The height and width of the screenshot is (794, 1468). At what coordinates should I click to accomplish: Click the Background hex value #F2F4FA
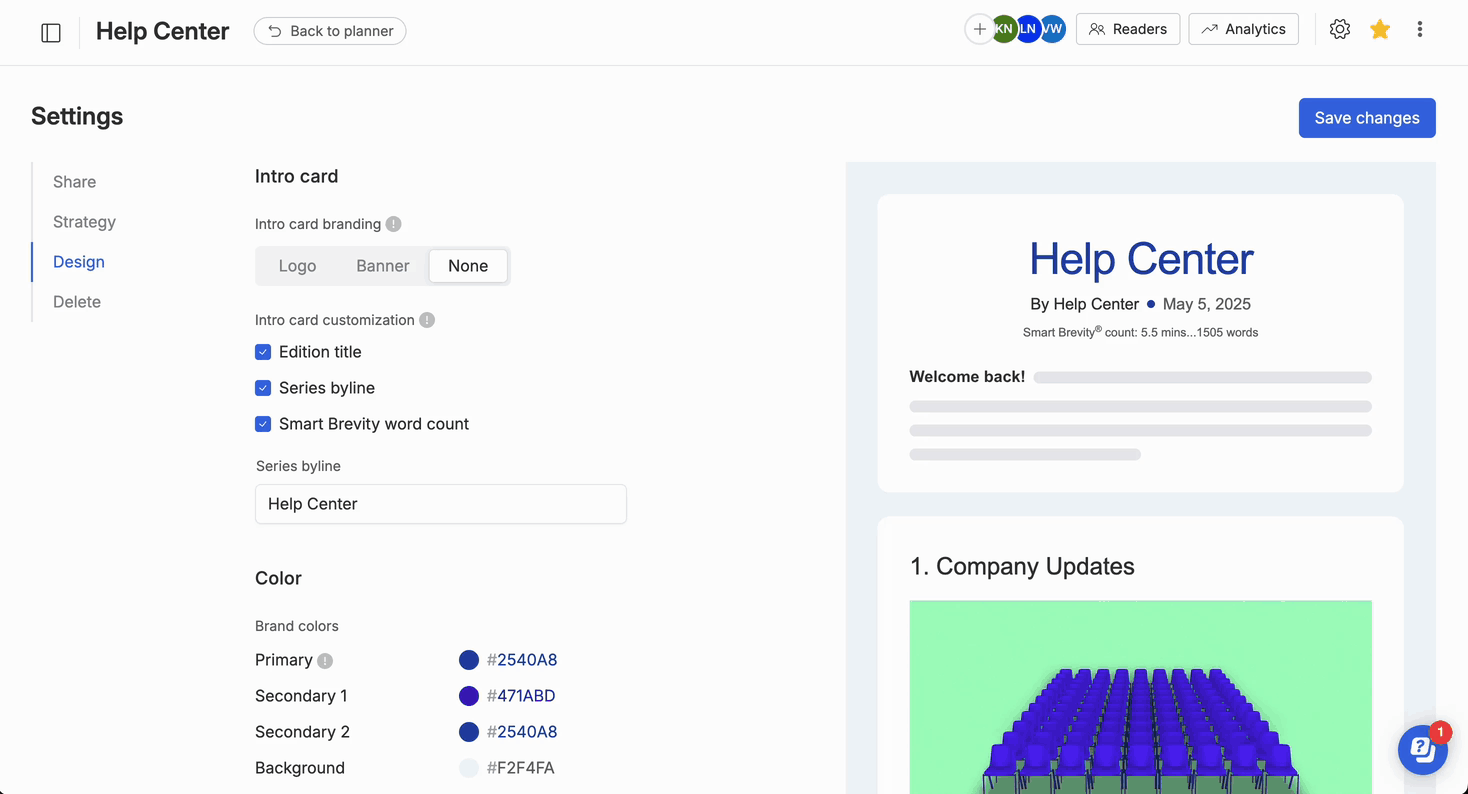[521, 768]
